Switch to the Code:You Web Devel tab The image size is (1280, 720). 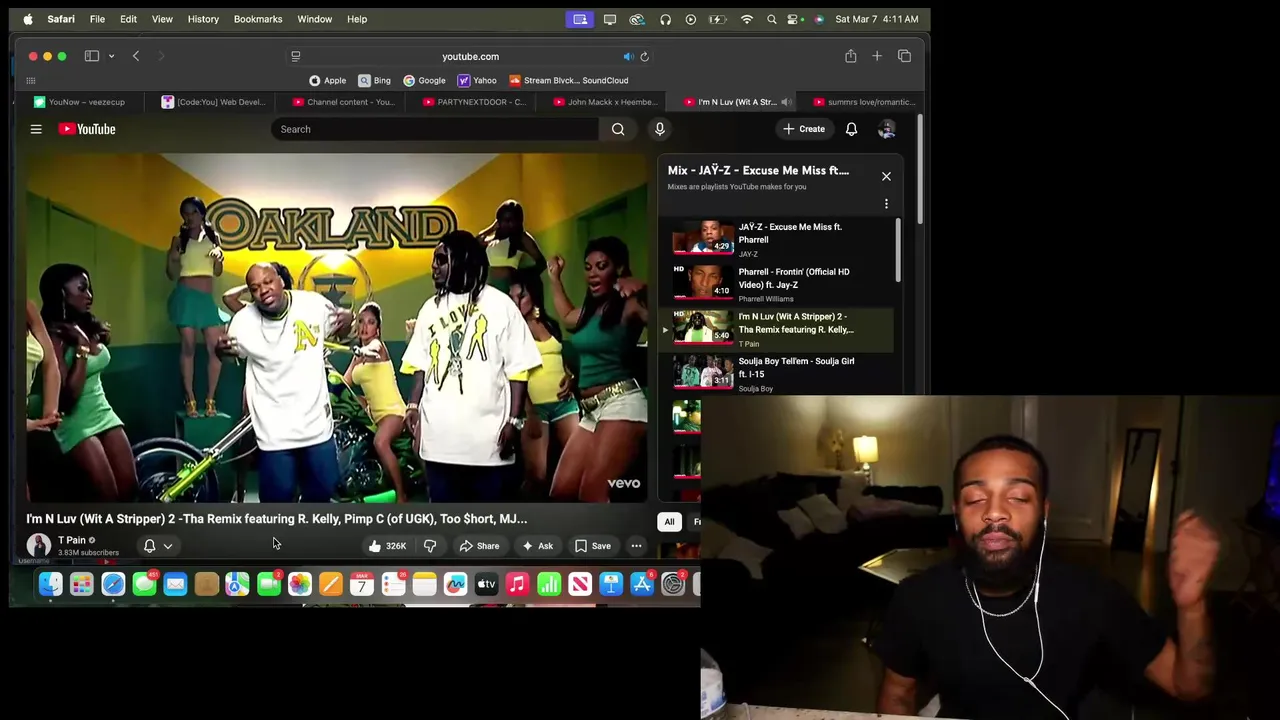pyautogui.click(x=214, y=102)
